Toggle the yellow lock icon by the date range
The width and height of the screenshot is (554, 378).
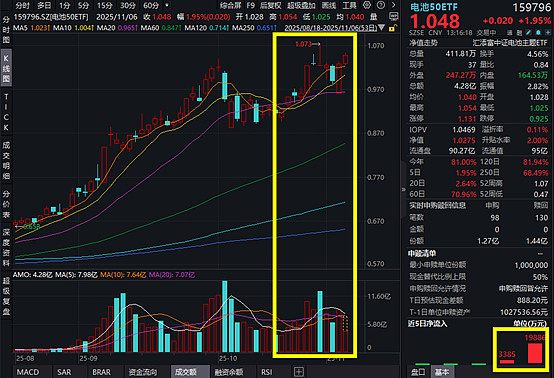click(392, 28)
